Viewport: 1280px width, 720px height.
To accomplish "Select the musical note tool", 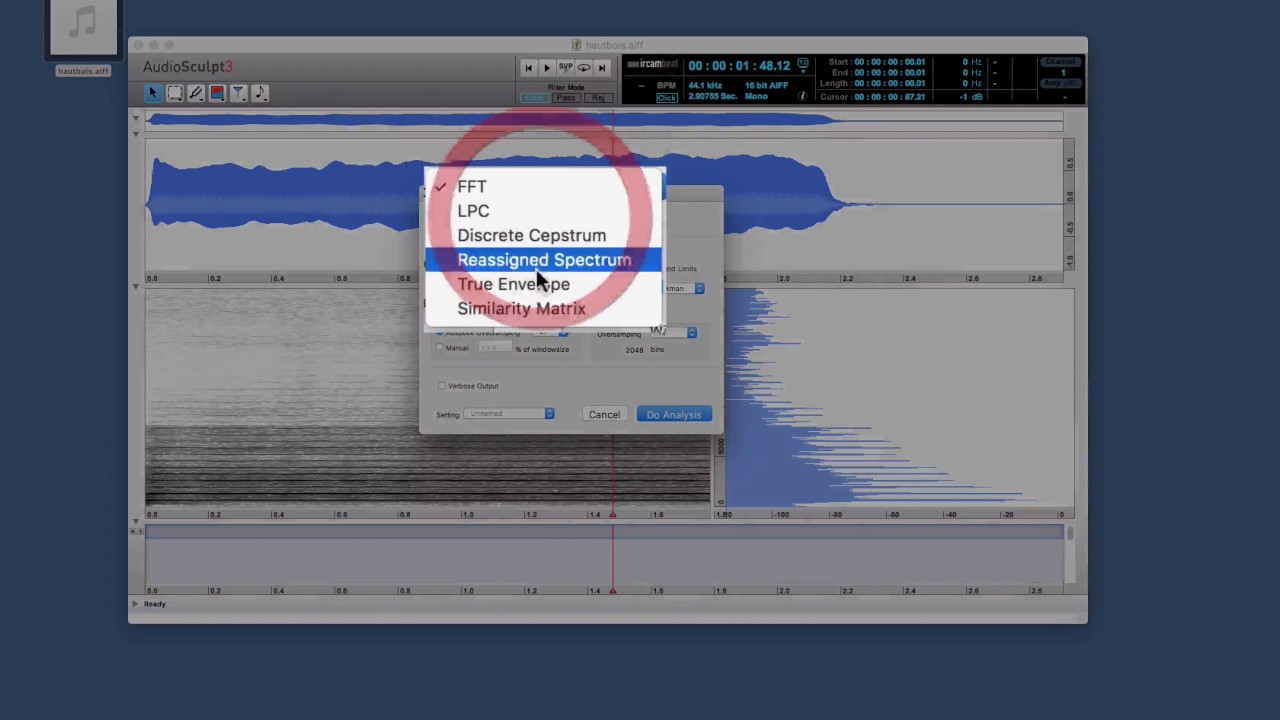I will tap(259, 93).
